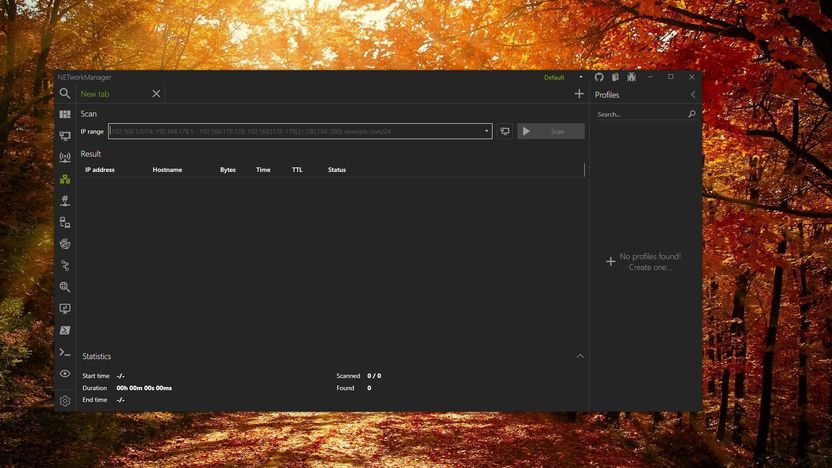832x468 pixels.
Task: Close the New tab
Action: point(156,94)
